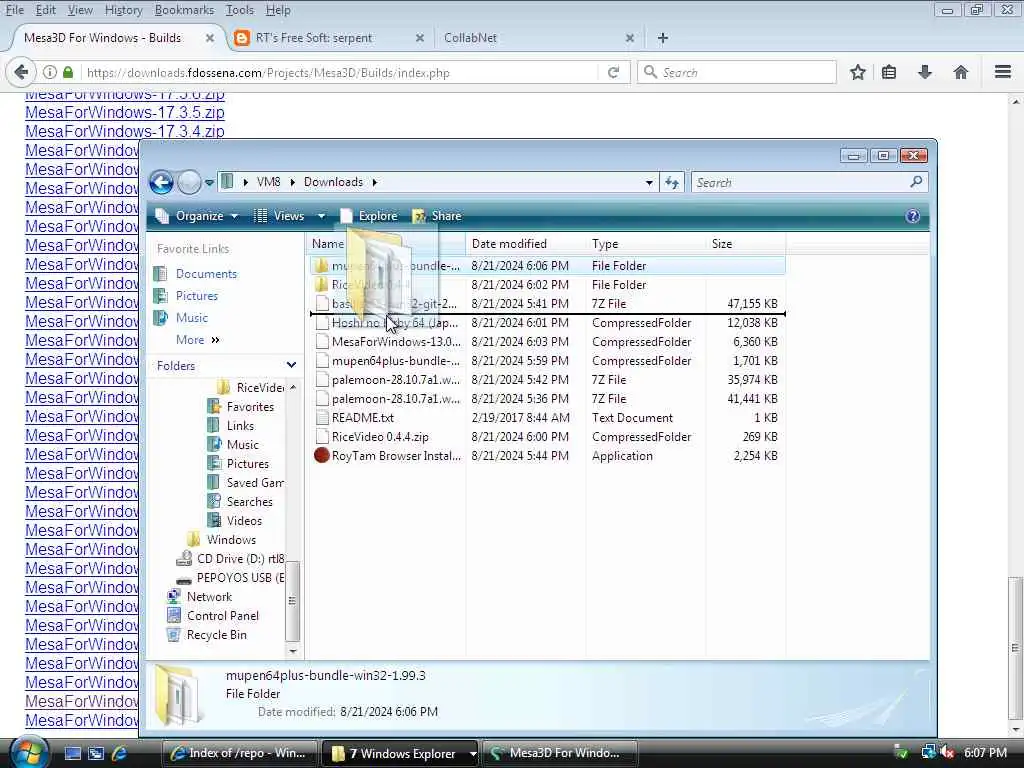Select README.txt file row

coord(549,418)
